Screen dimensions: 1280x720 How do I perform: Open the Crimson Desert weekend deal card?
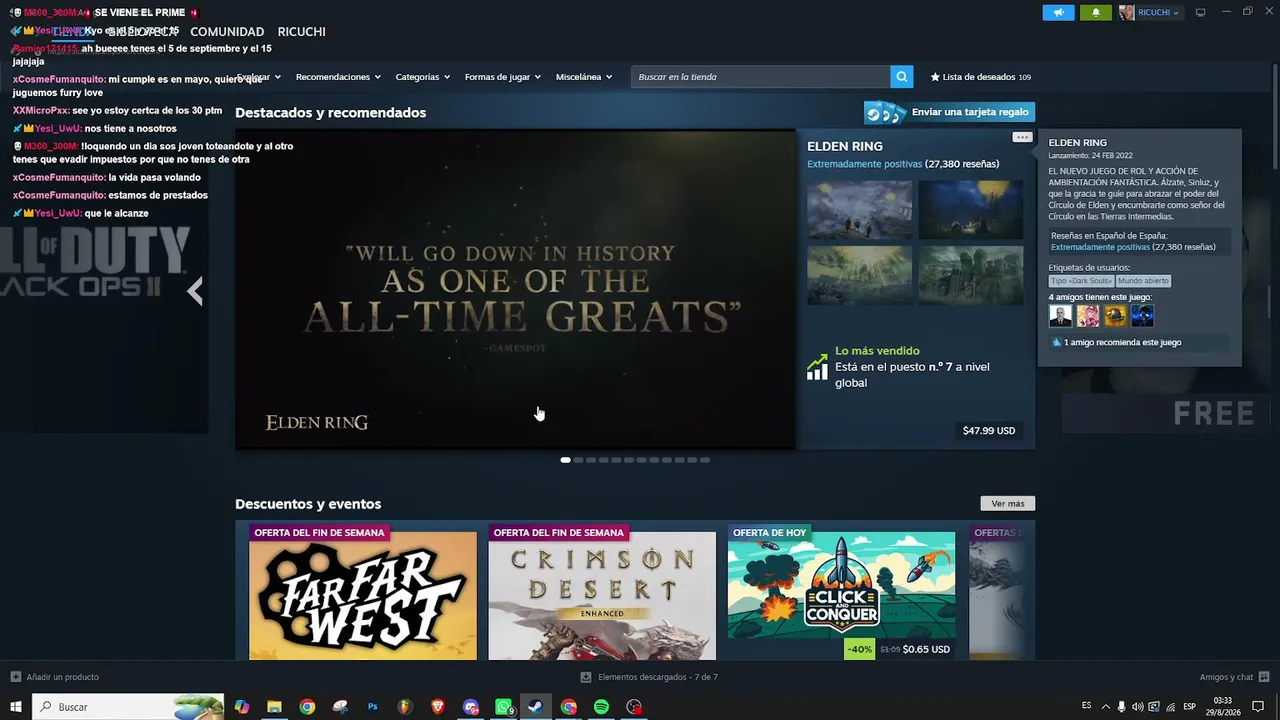click(602, 591)
